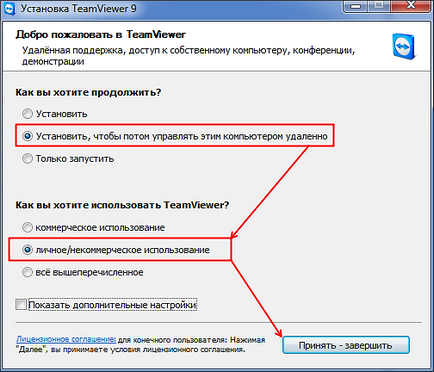The image size is (434, 372).
Task: Click the blue TeamViewer logo in header
Action: tap(404, 46)
